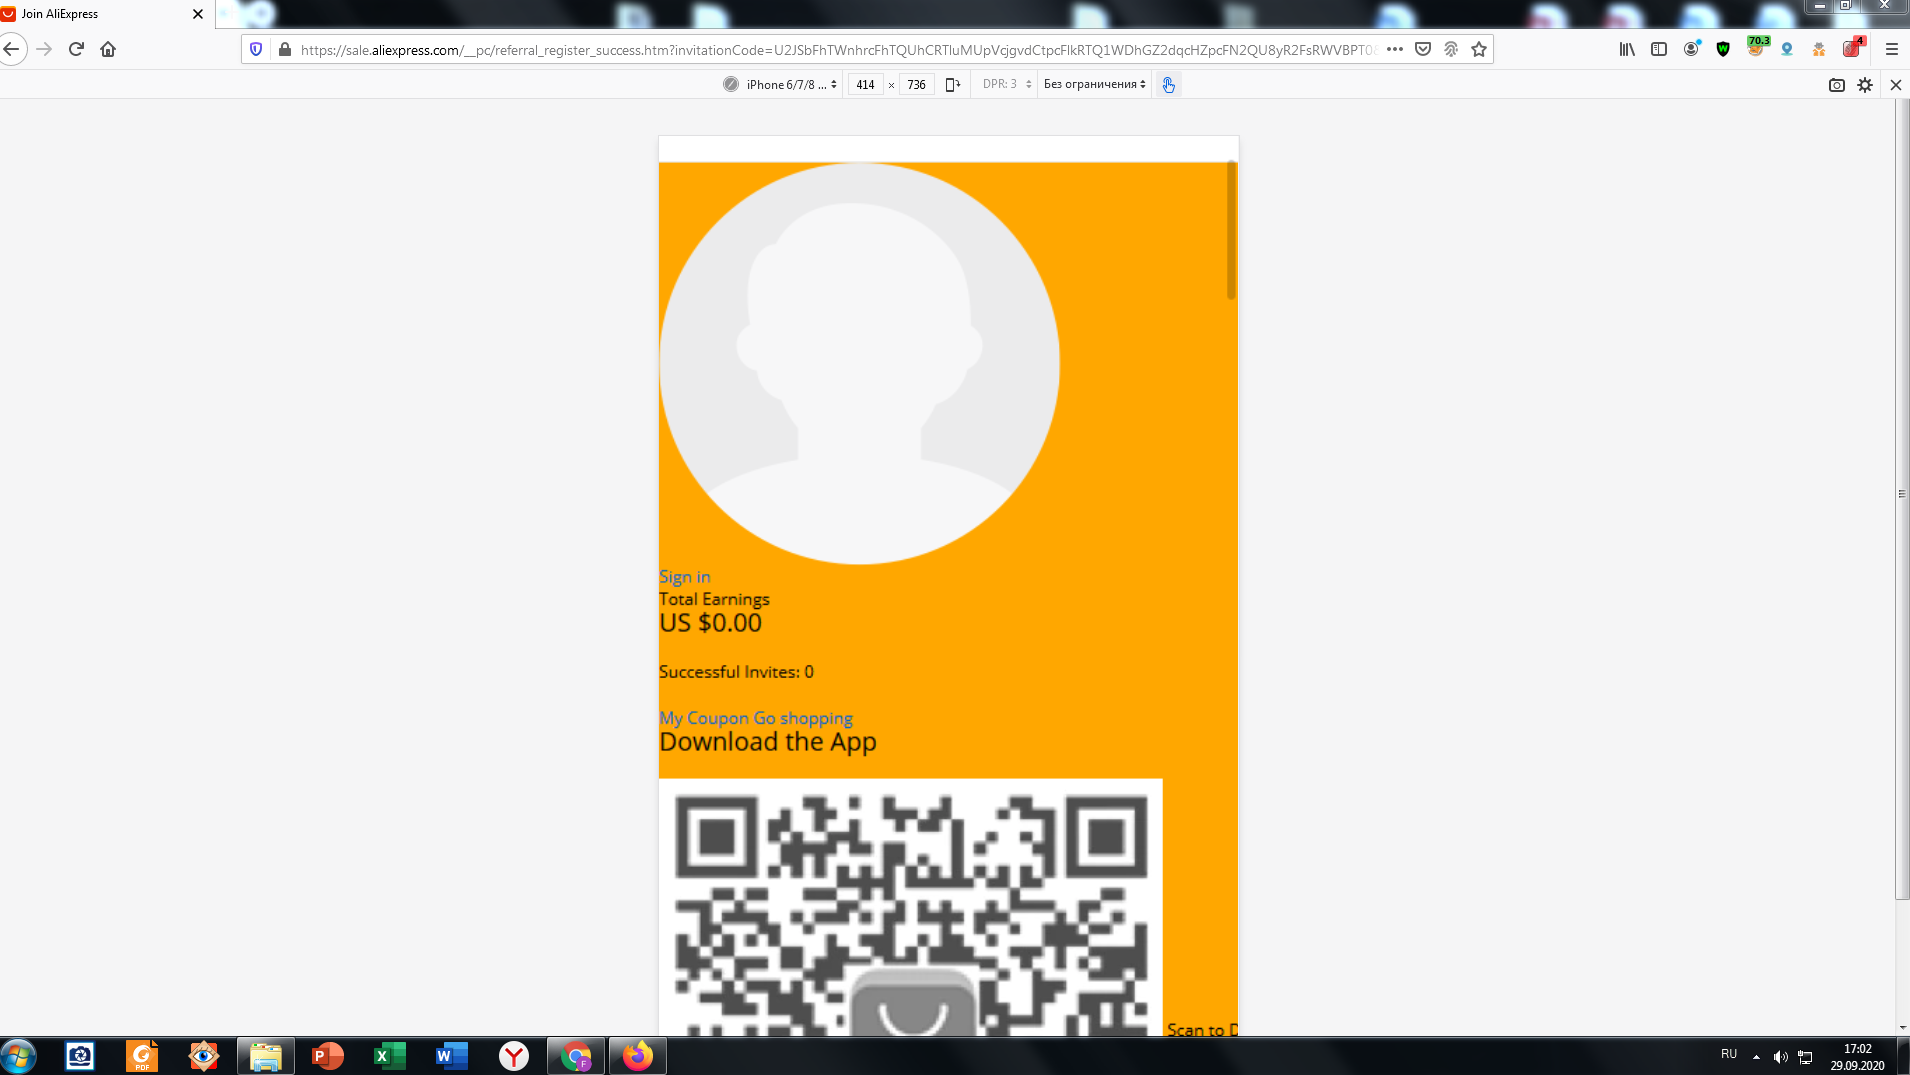Open the throttling dropdown Без ограничения
The height and width of the screenshot is (1075, 1910).
1095,85
